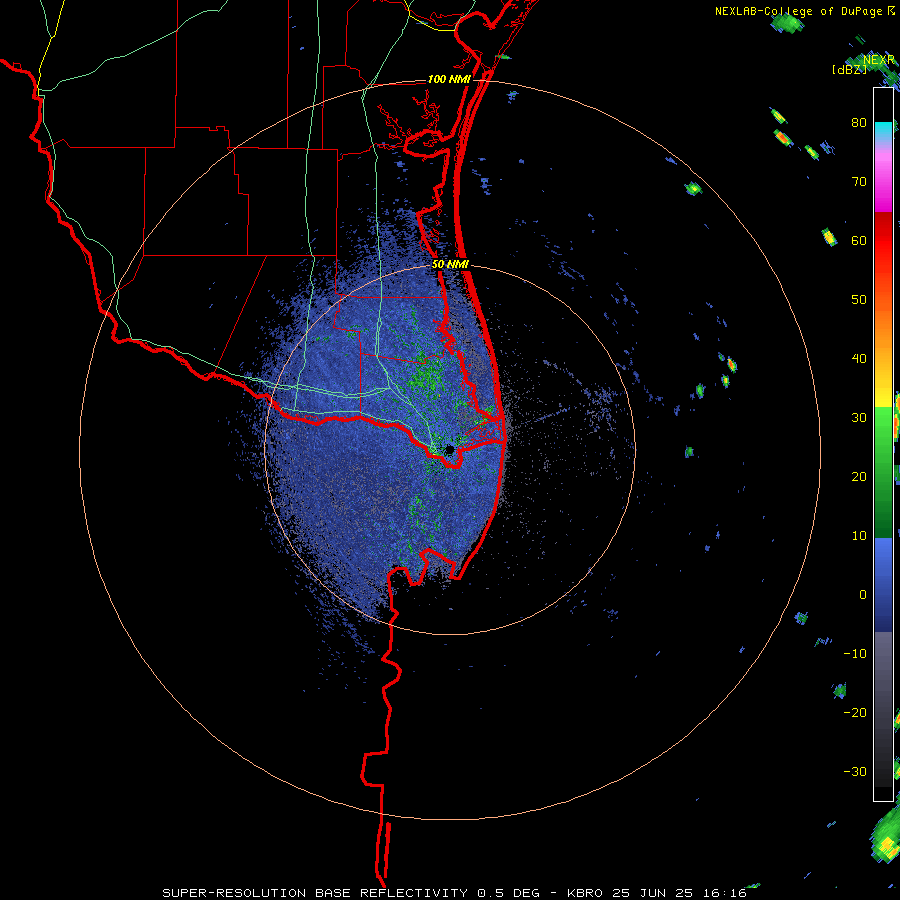
Task: Pick the red segment of the color bar
Action: [x=883, y=241]
